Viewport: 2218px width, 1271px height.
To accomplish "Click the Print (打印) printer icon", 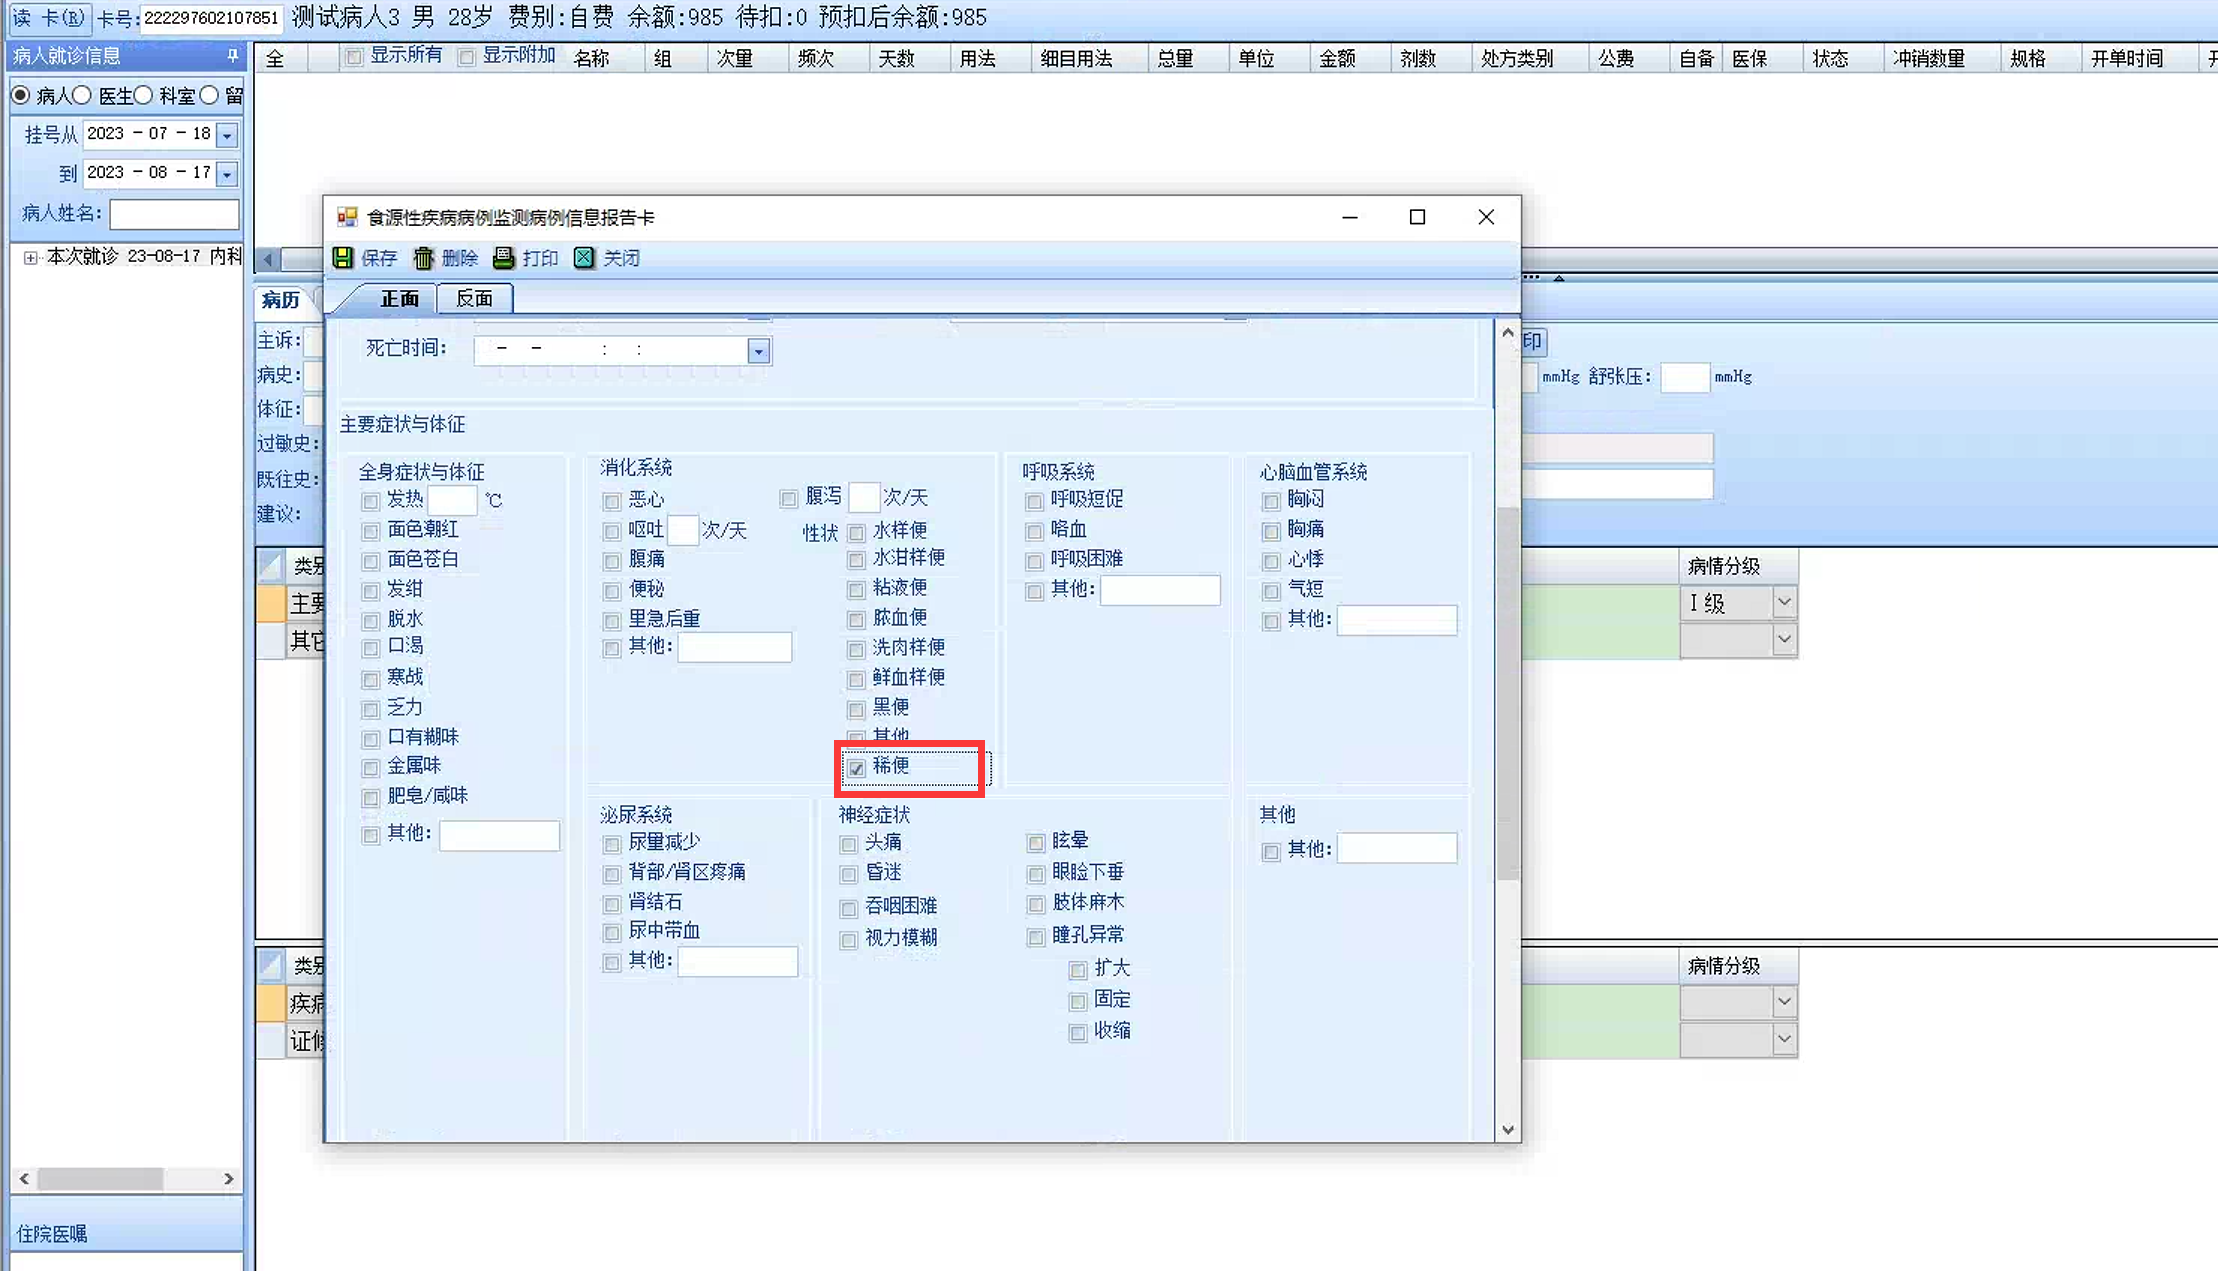I will 504,258.
